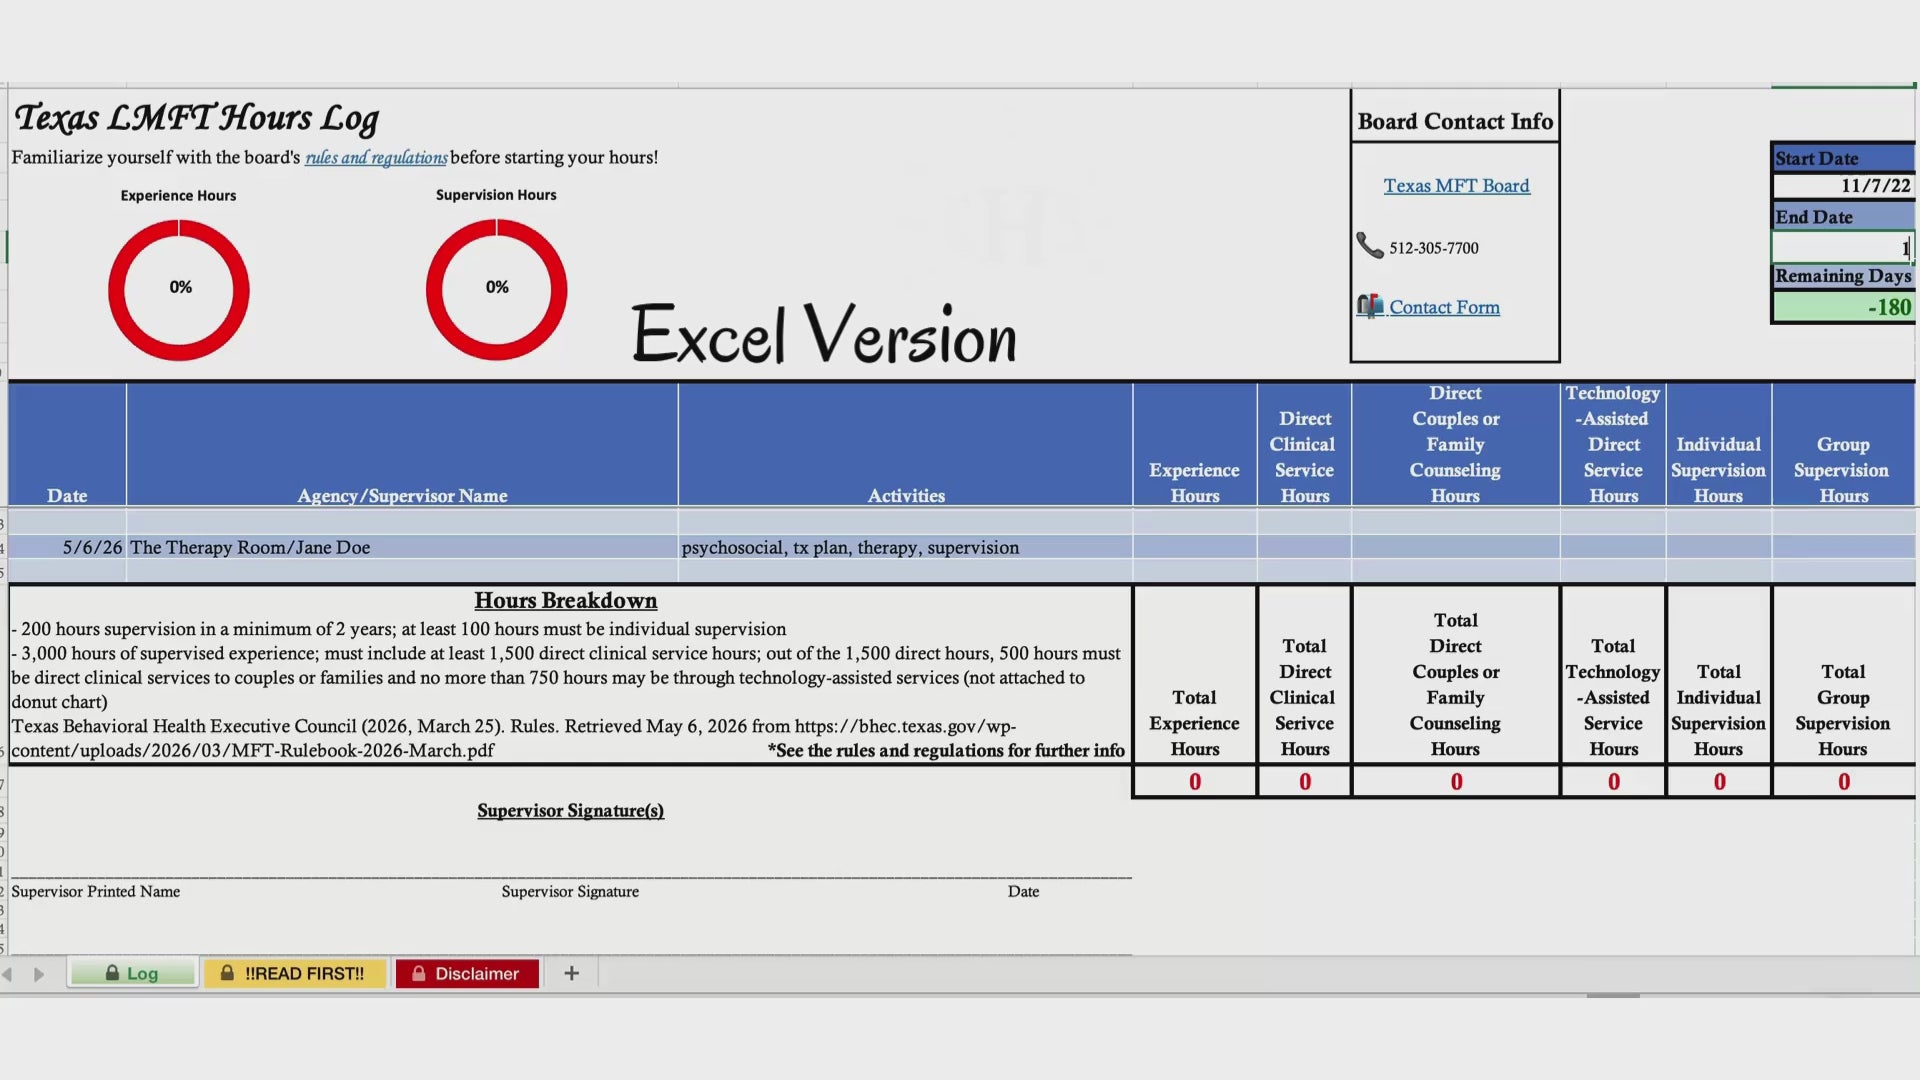1920x1080 pixels.
Task: Select the Total Group Supervision Hours value 0
Action: tap(1843, 782)
